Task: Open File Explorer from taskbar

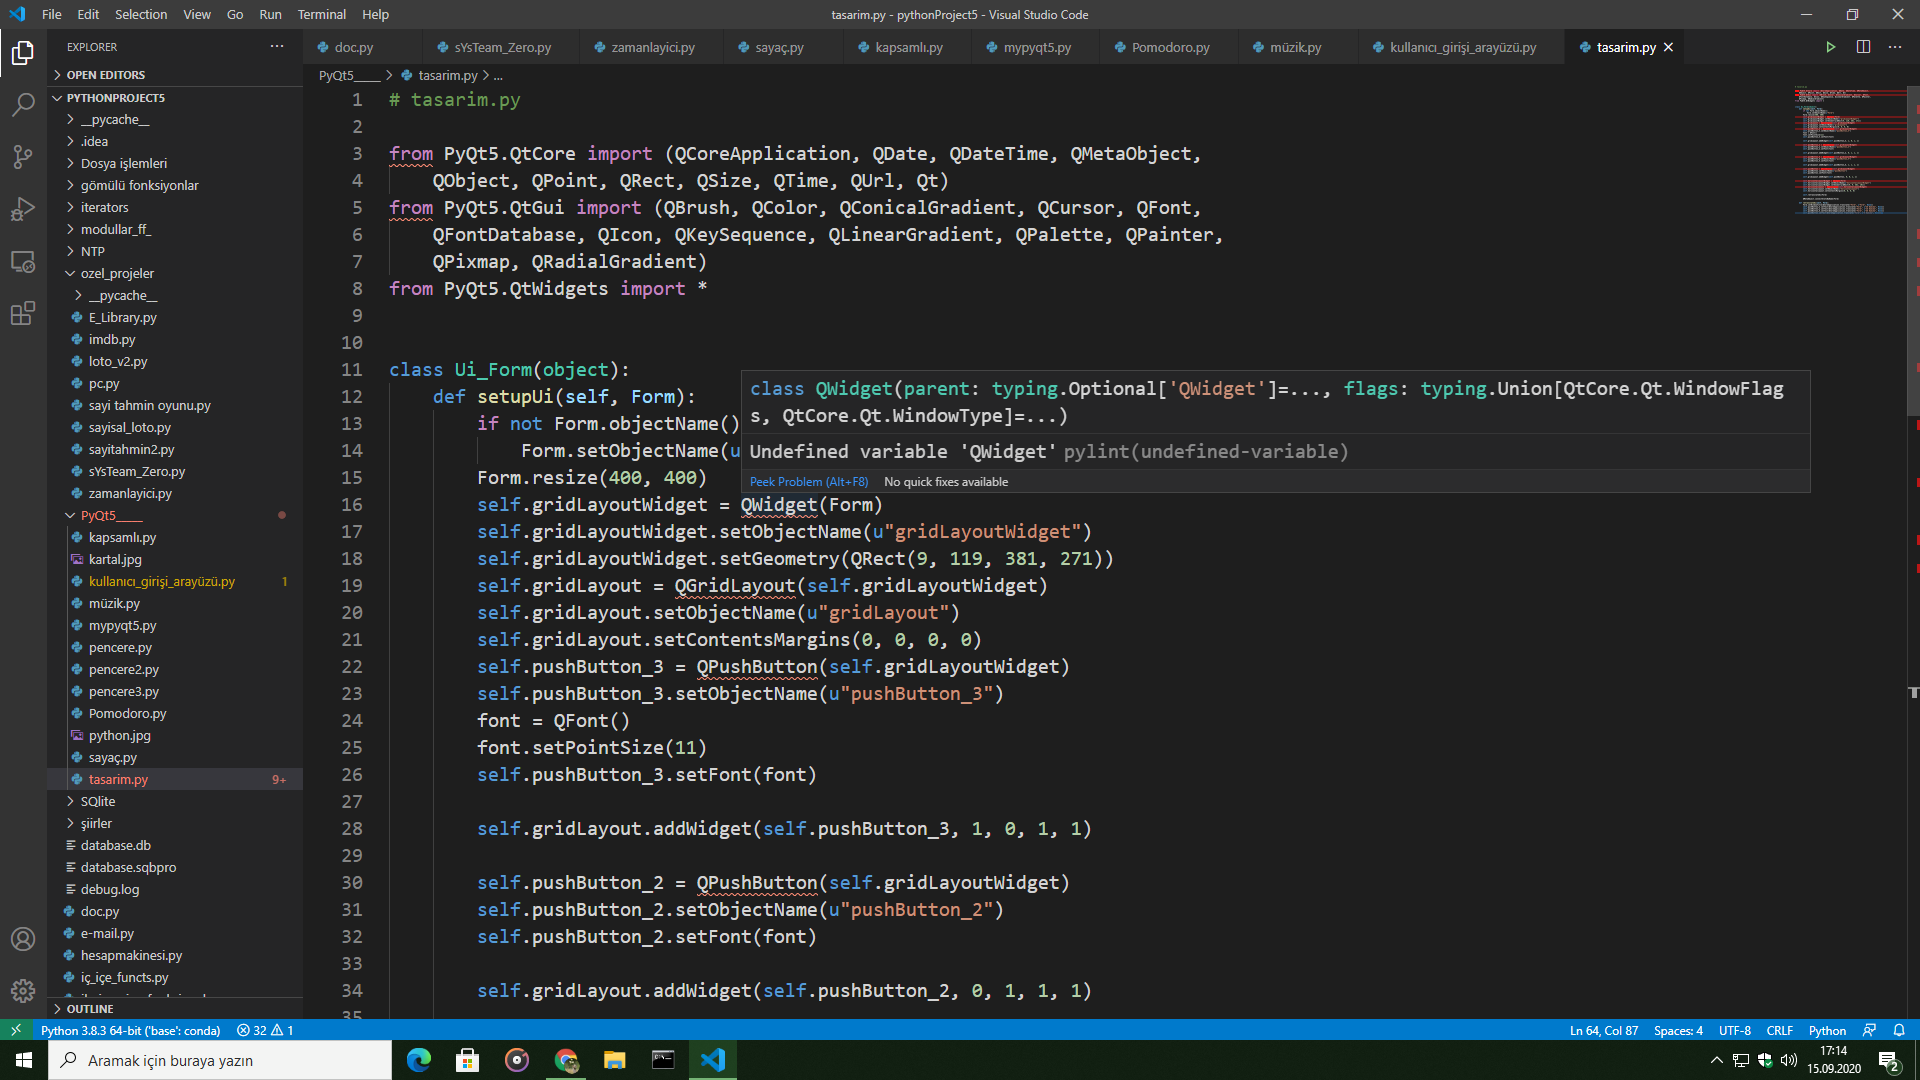Action: (614, 1060)
